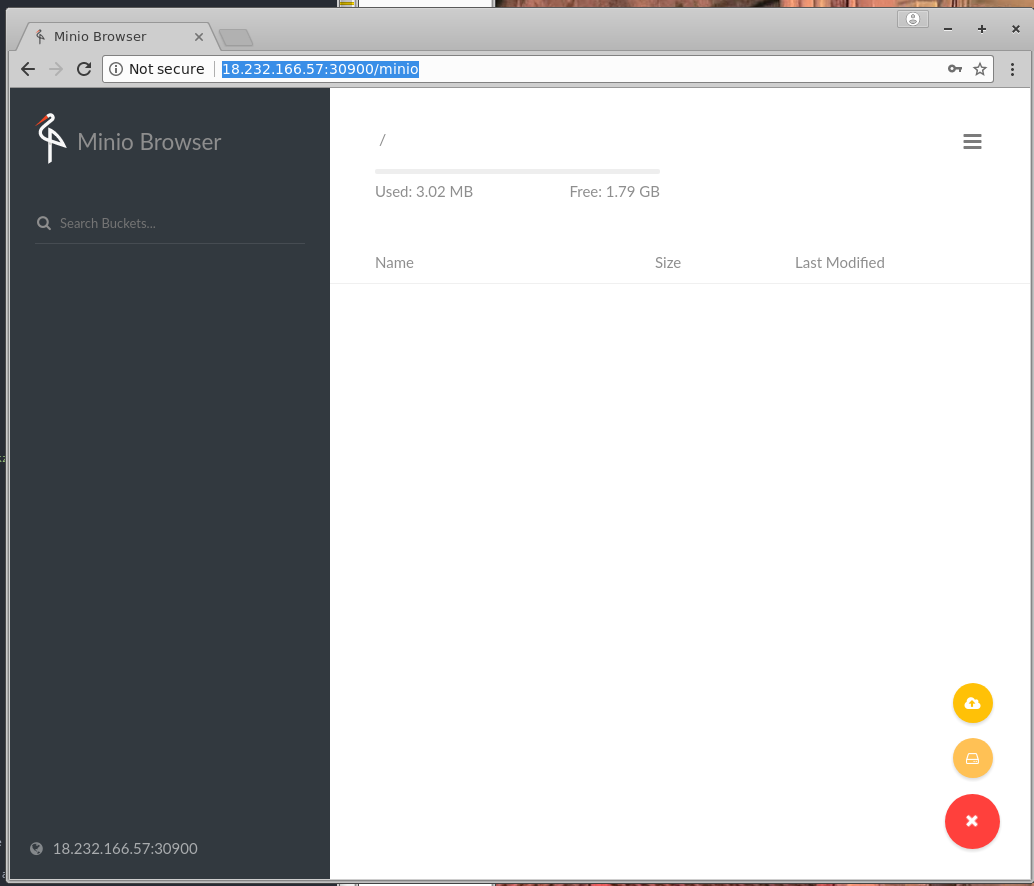Maximize the browser window with plus icon
This screenshot has width=1034, height=886.
(x=982, y=29)
